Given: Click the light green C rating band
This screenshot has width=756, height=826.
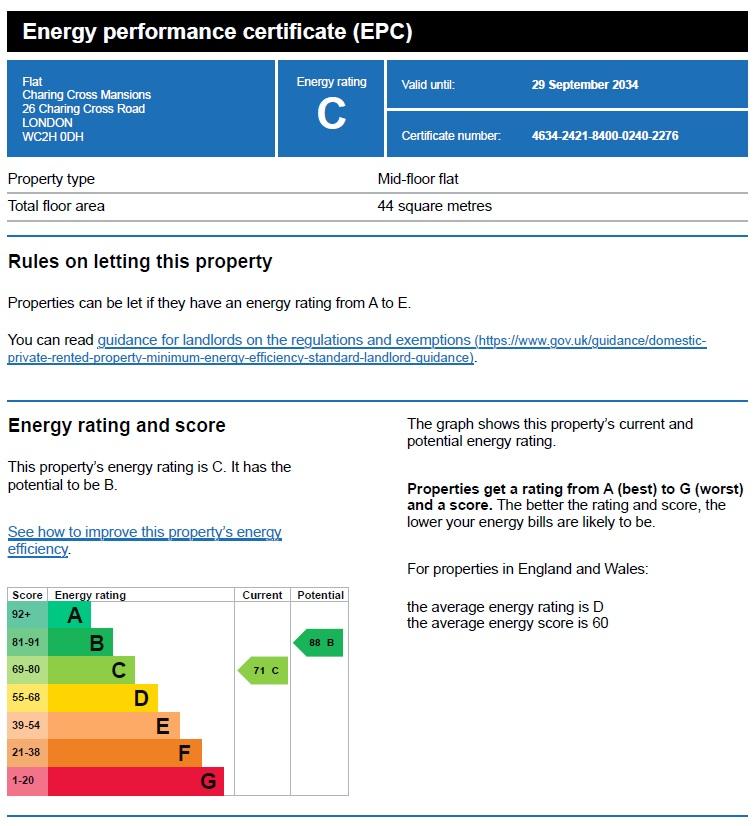Looking at the screenshot, I should 91,670.
